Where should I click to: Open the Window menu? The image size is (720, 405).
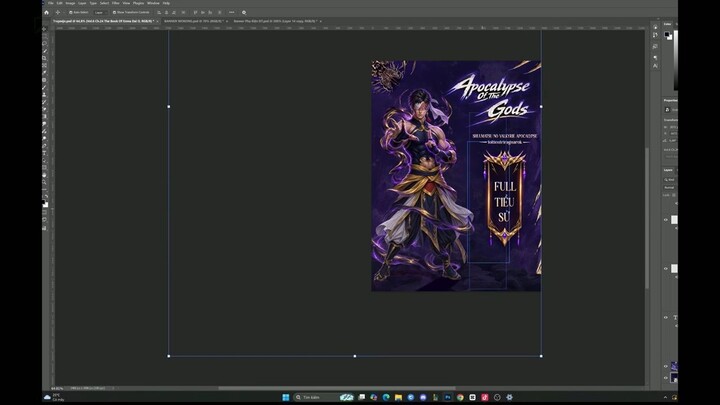153,3
